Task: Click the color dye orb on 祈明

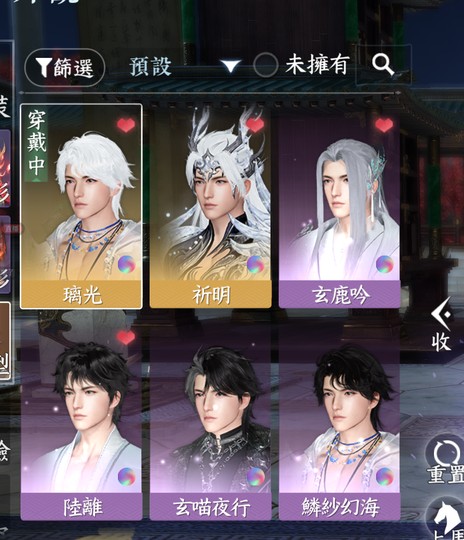Action: click(x=256, y=264)
